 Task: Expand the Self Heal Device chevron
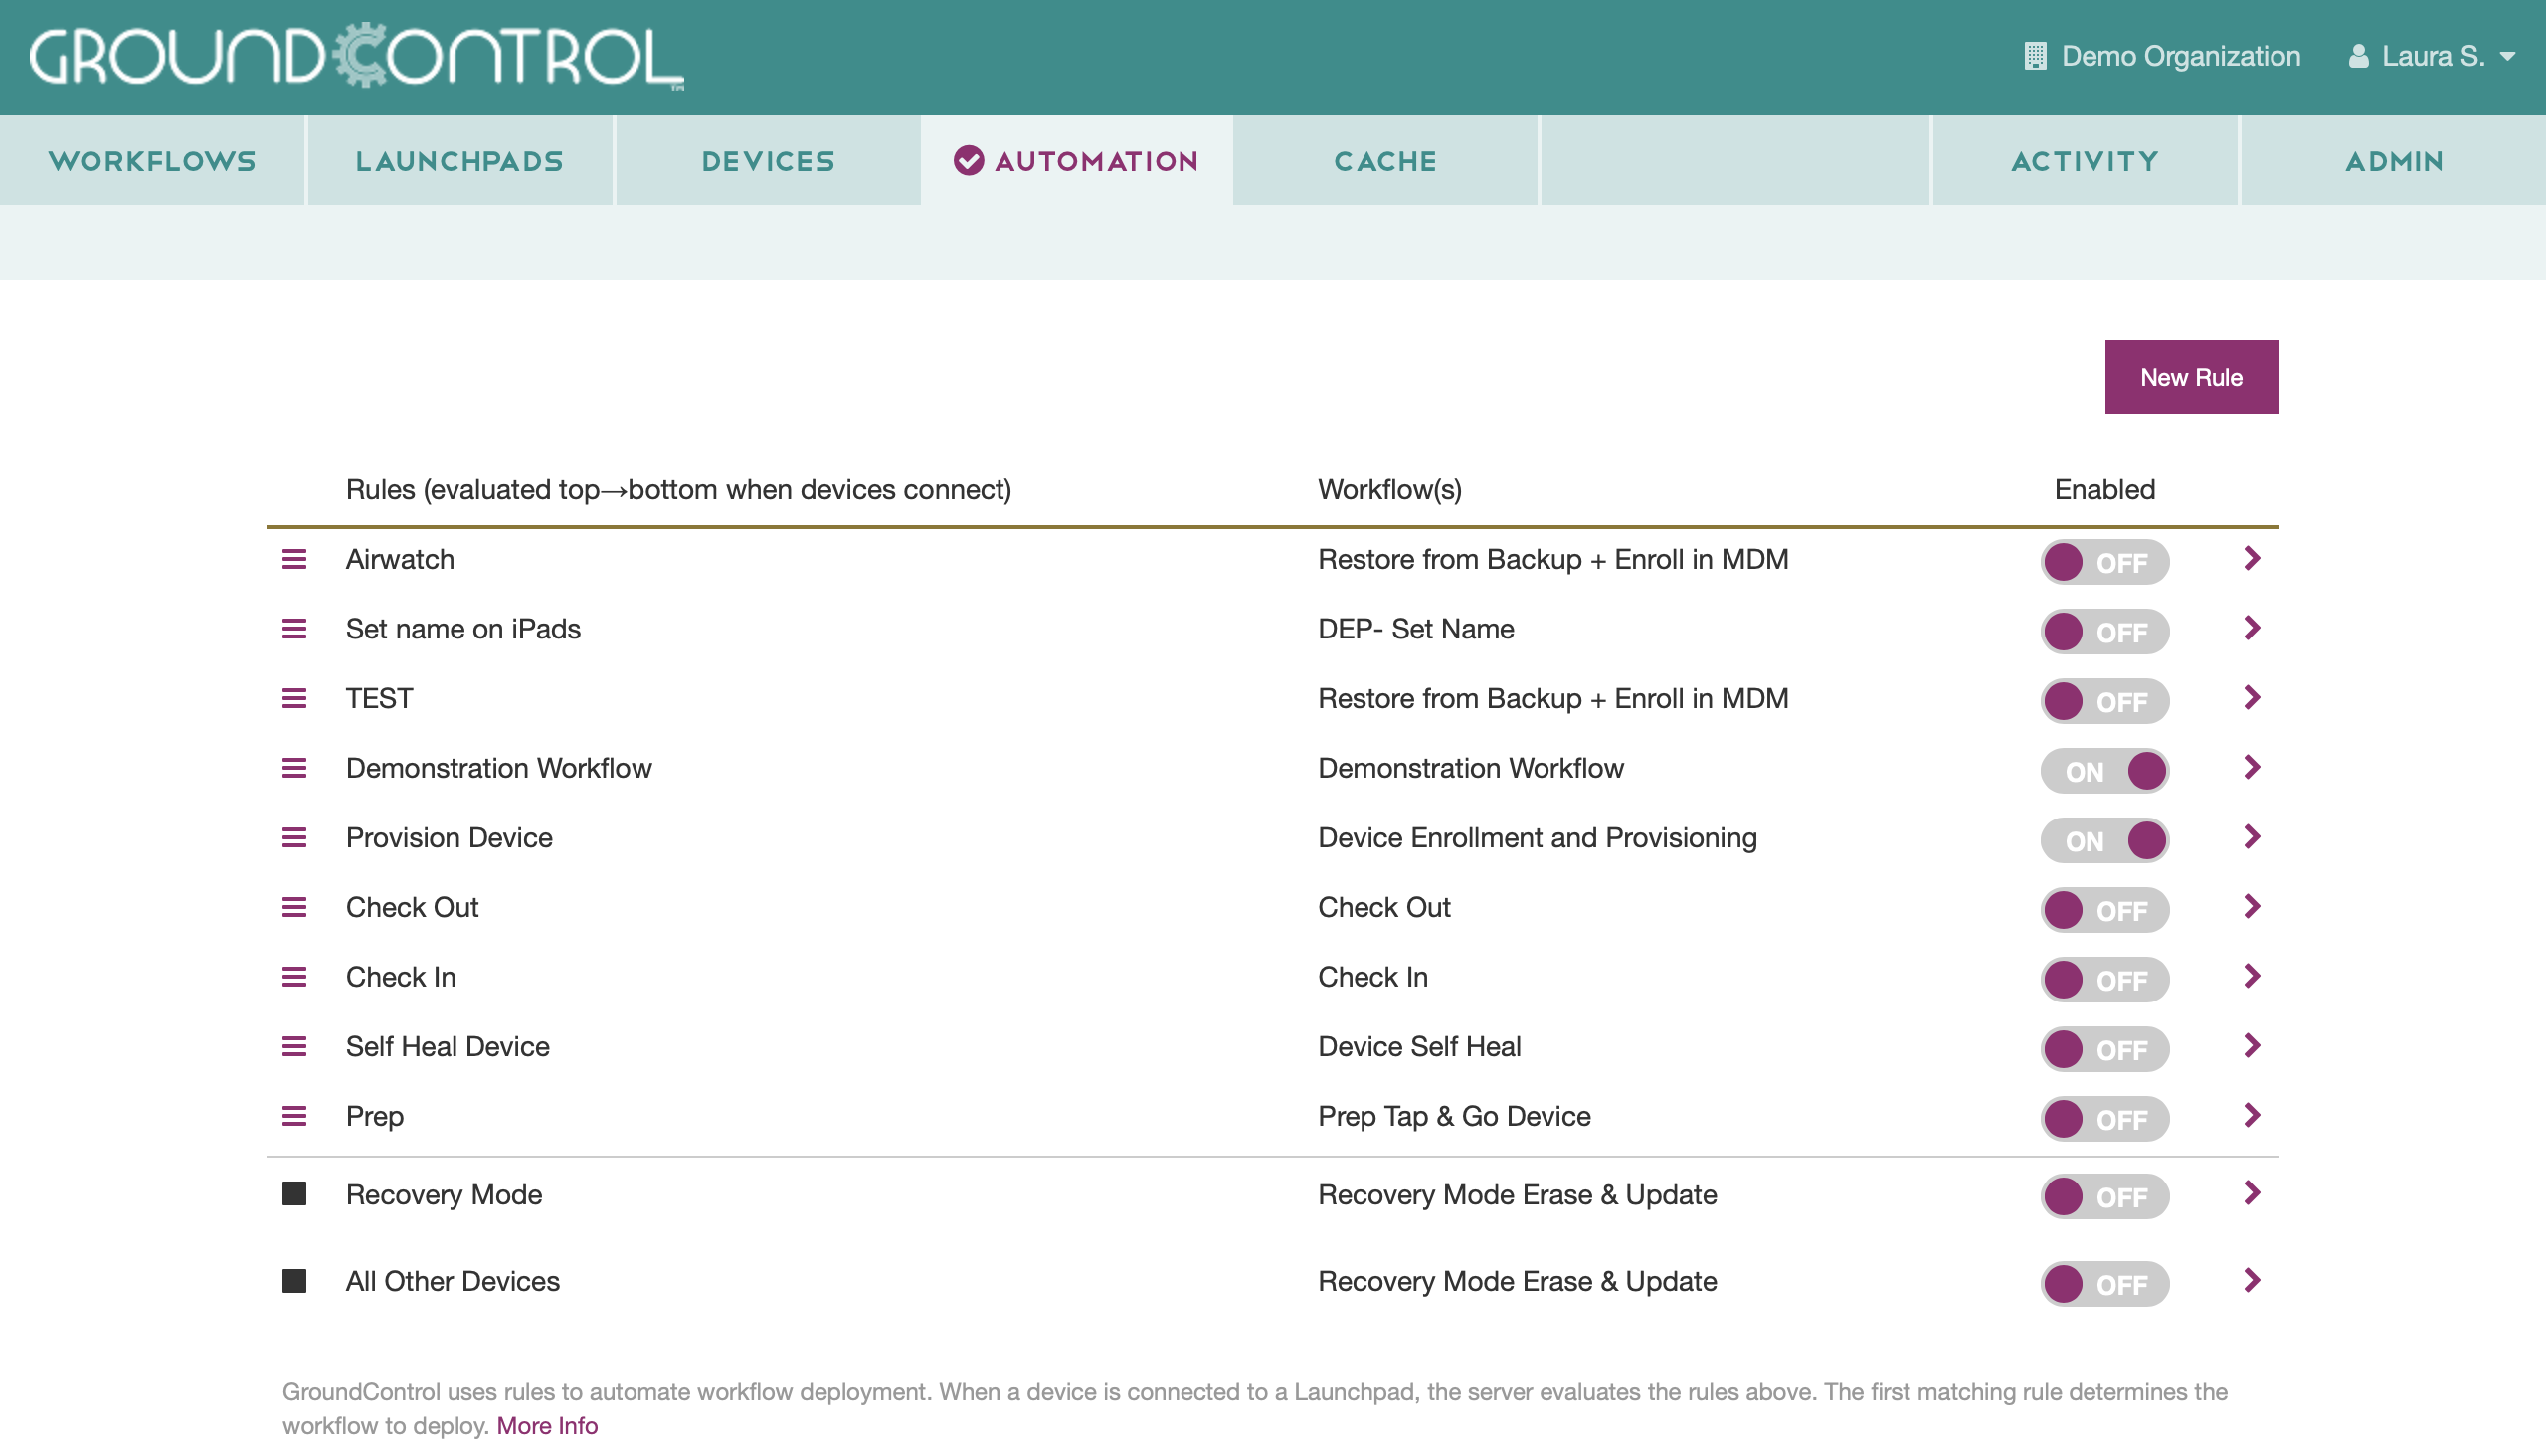(x=2252, y=1046)
